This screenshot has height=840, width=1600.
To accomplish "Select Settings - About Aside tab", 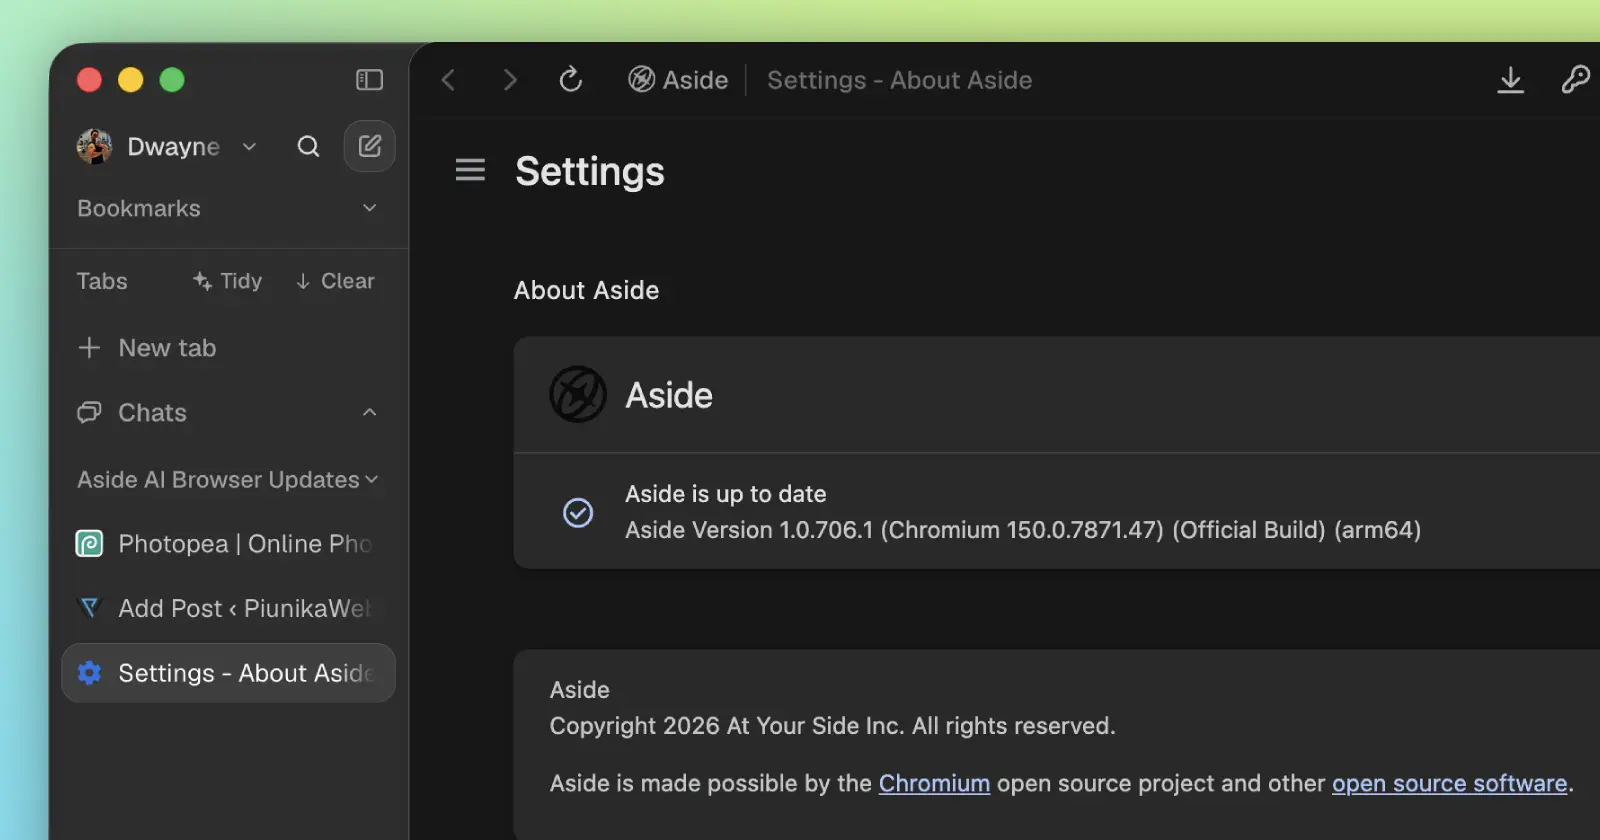I will (x=228, y=673).
